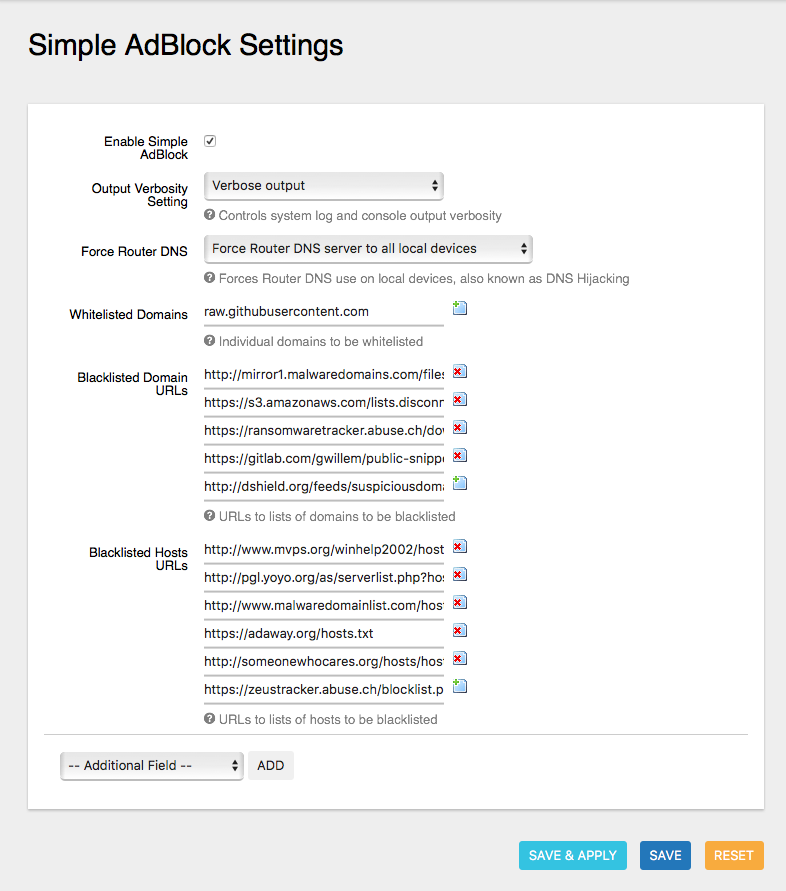The height and width of the screenshot is (891, 786).
Task: Delete the s3.amazonaws.com blacklist entry
Action: pos(459,399)
